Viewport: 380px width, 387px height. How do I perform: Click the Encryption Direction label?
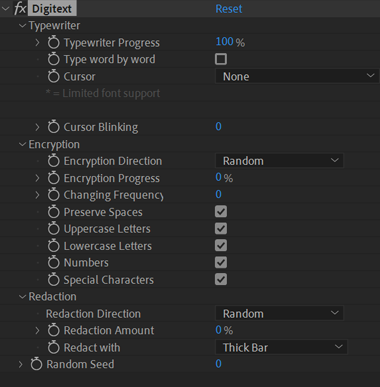click(x=113, y=161)
